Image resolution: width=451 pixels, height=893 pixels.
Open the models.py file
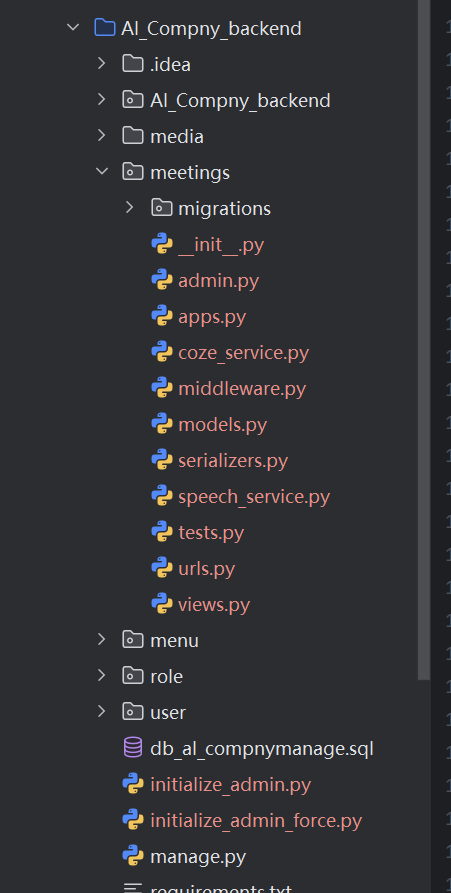(x=223, y=425)
